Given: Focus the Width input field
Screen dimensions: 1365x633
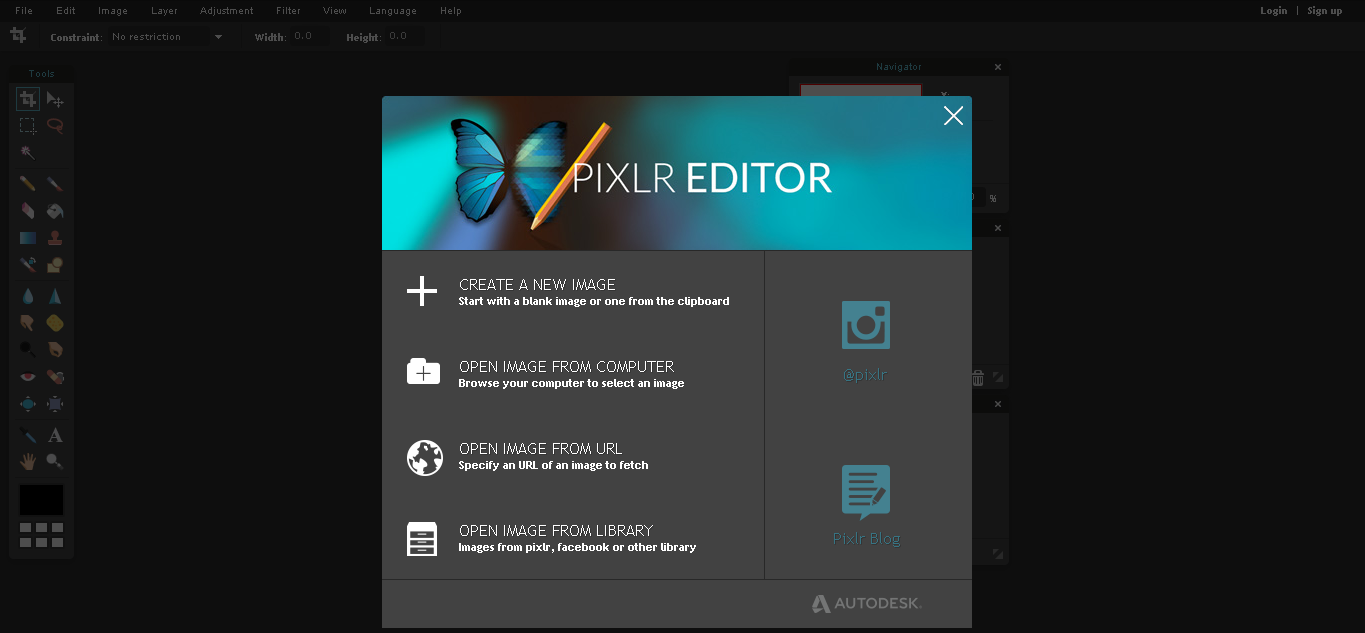Looking at the screenshot, I should [x=309, y=37].
